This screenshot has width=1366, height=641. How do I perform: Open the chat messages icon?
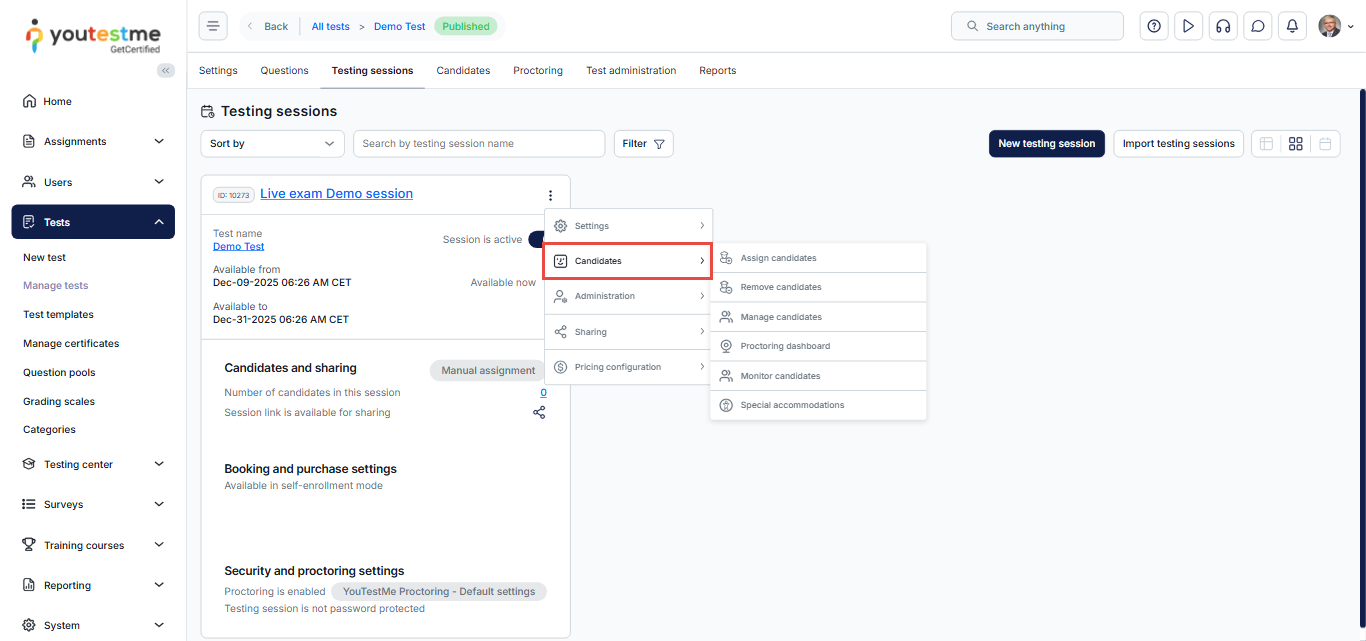point(1258,26)
